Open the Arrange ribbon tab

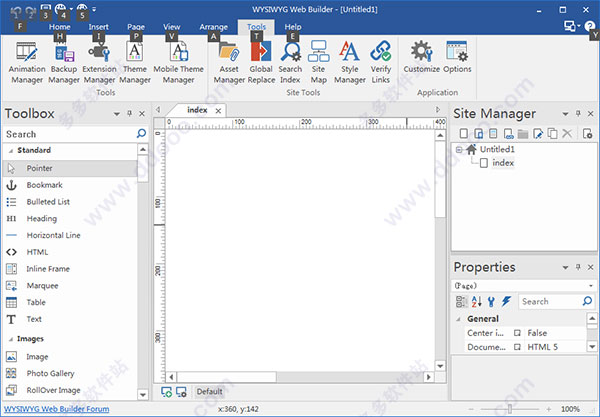213,27
